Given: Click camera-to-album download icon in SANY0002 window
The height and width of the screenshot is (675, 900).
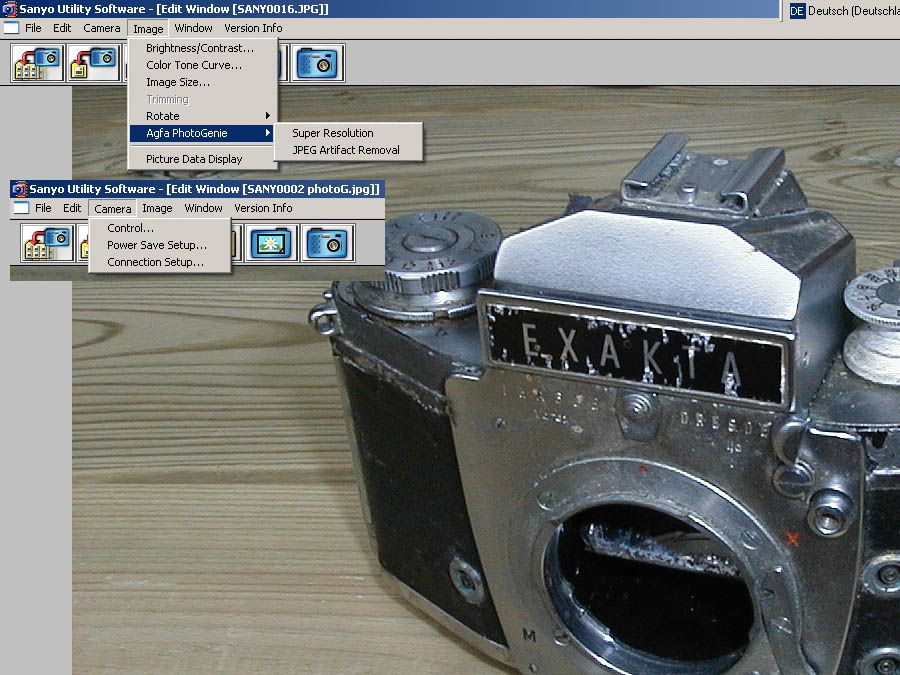Looking at the screenshot, I should pos(48,243).
